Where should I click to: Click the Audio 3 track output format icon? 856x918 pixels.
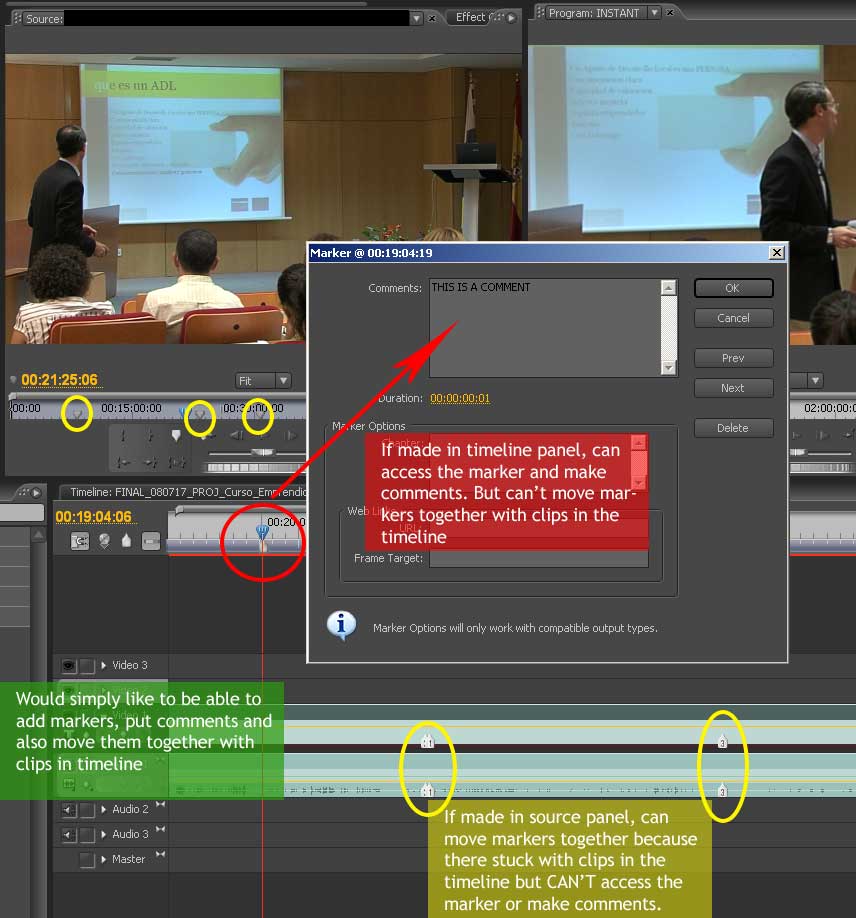click(160, 830)
